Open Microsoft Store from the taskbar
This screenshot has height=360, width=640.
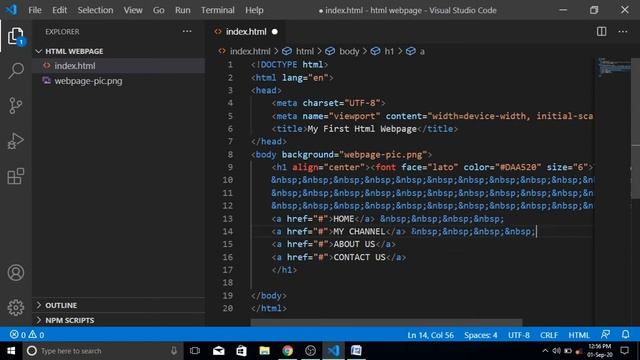(x=241, y=351)
